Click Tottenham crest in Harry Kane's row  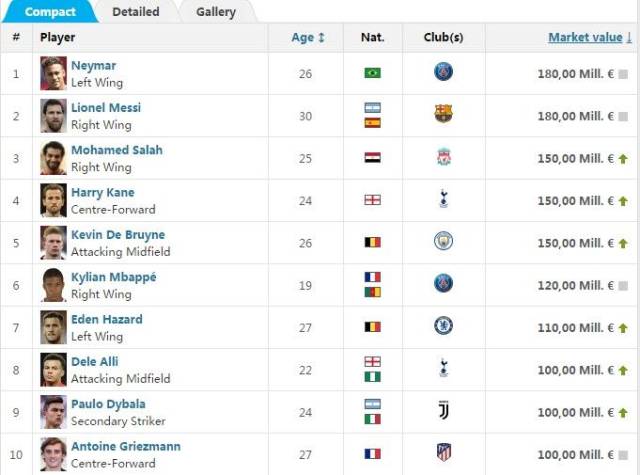443,199
